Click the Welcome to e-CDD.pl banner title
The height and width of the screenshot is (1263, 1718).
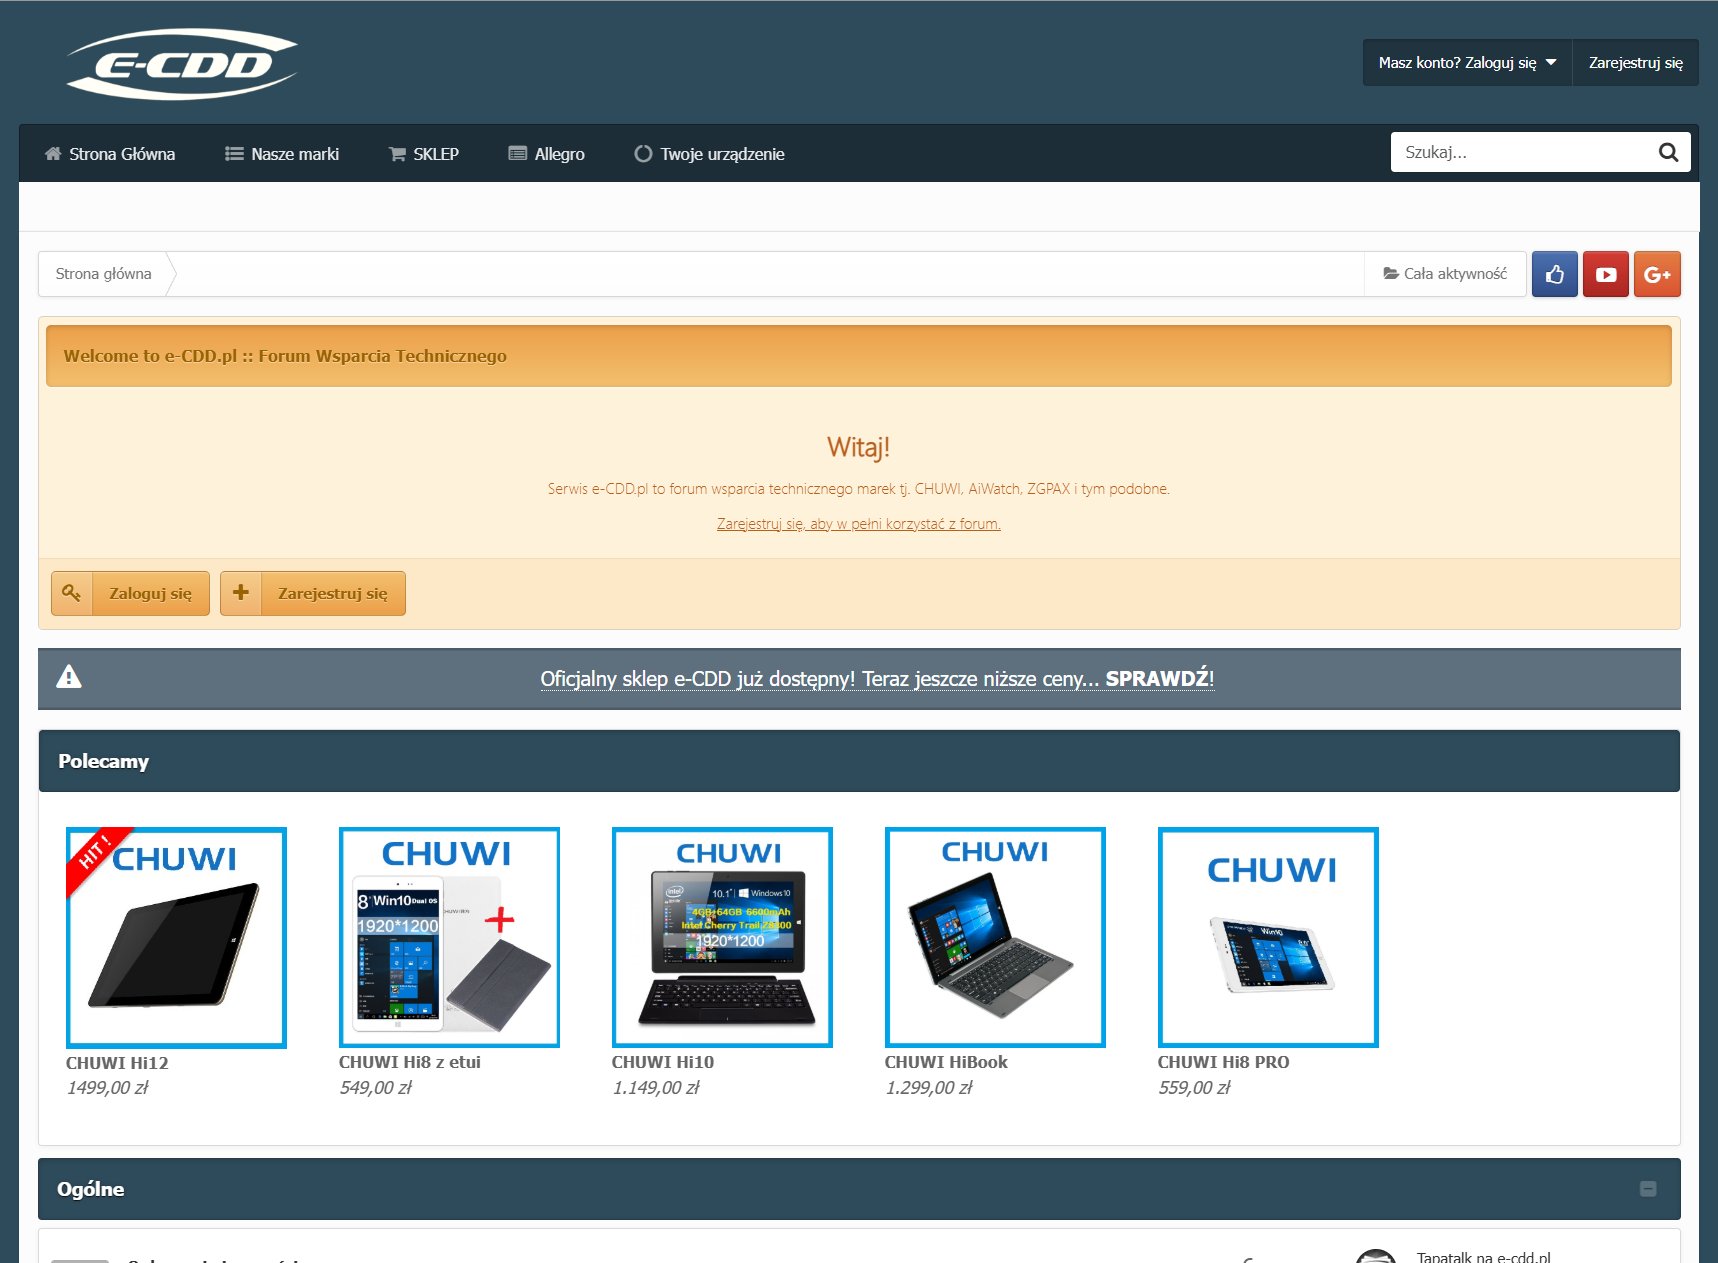(285, 356)
